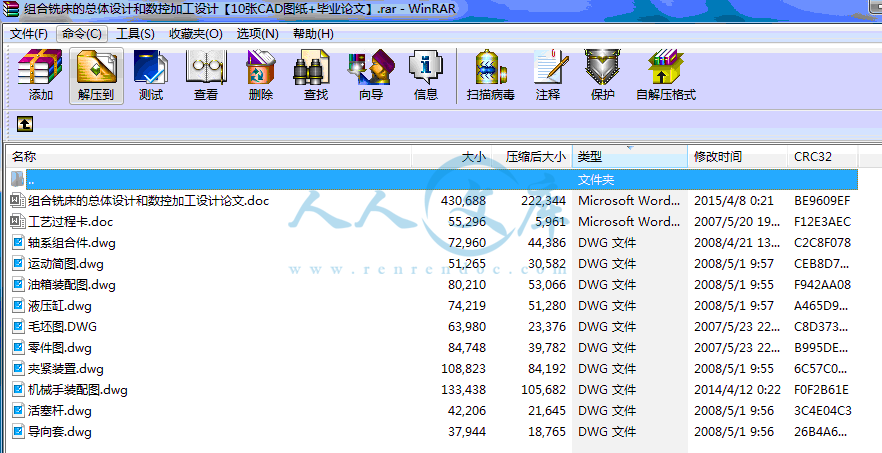
Task: Click the 解压到 (Extract To) toolbar icon
Action: pos(96,68)
